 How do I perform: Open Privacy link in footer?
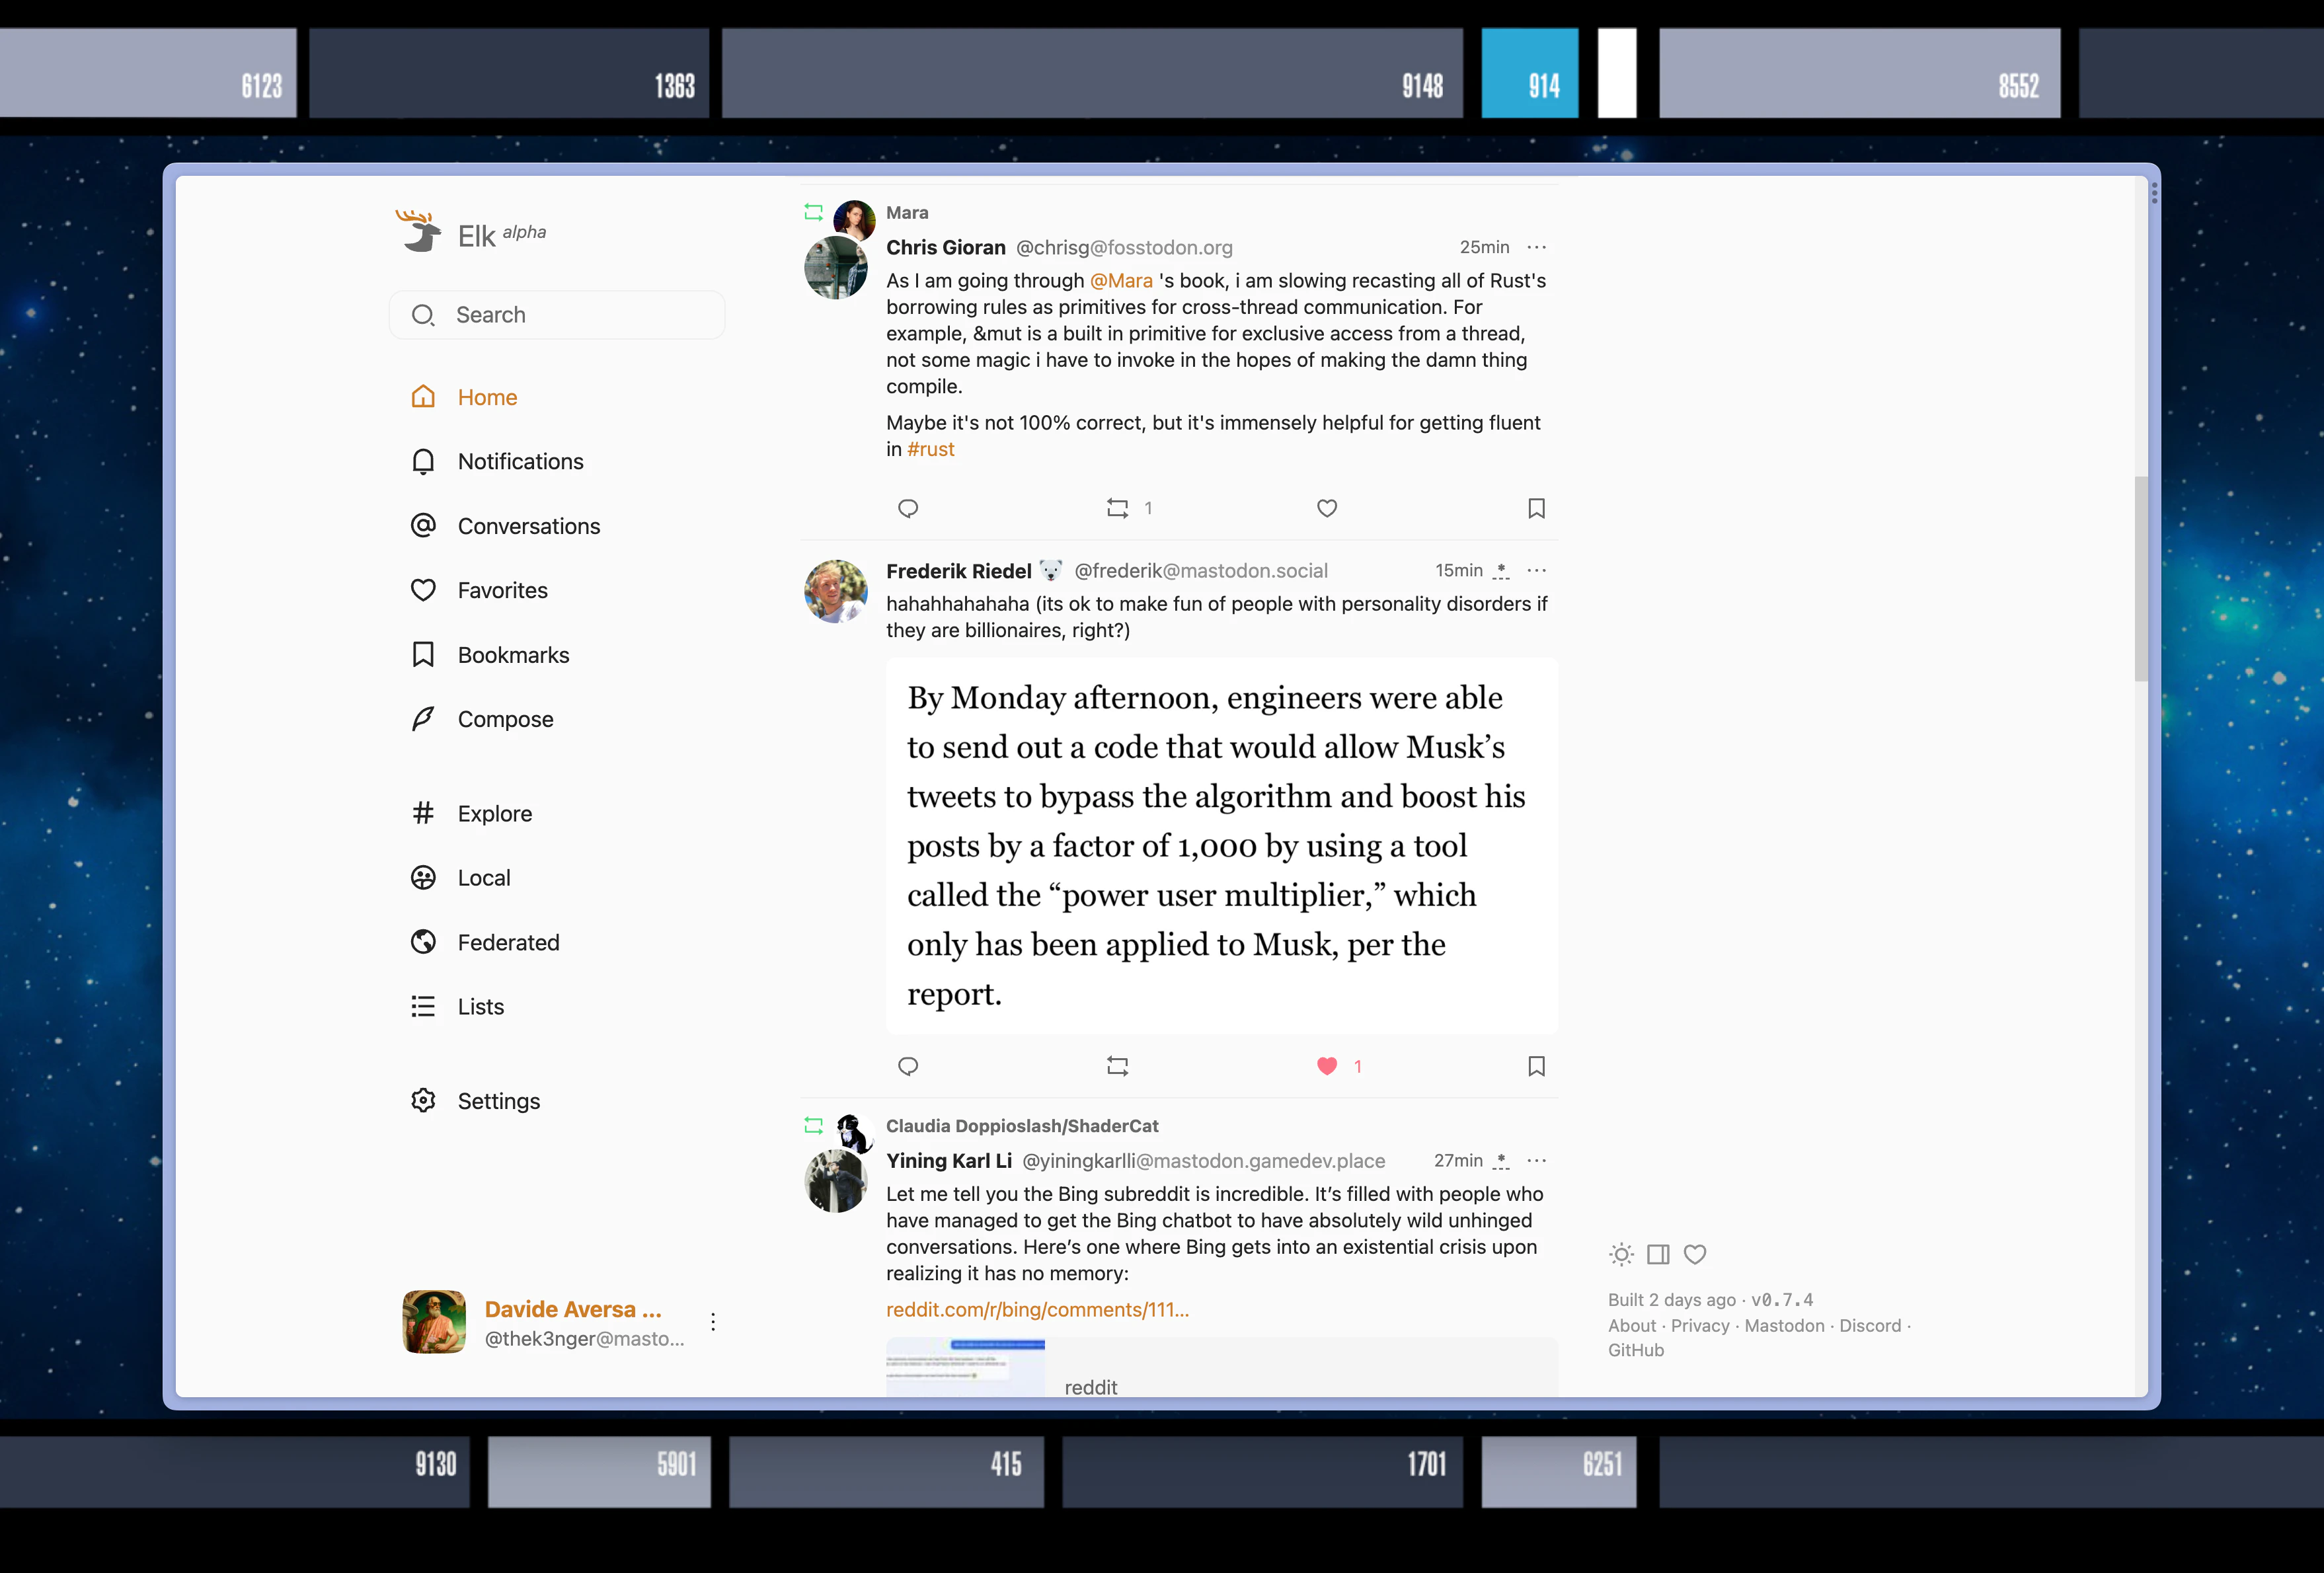point(1700,1326)
